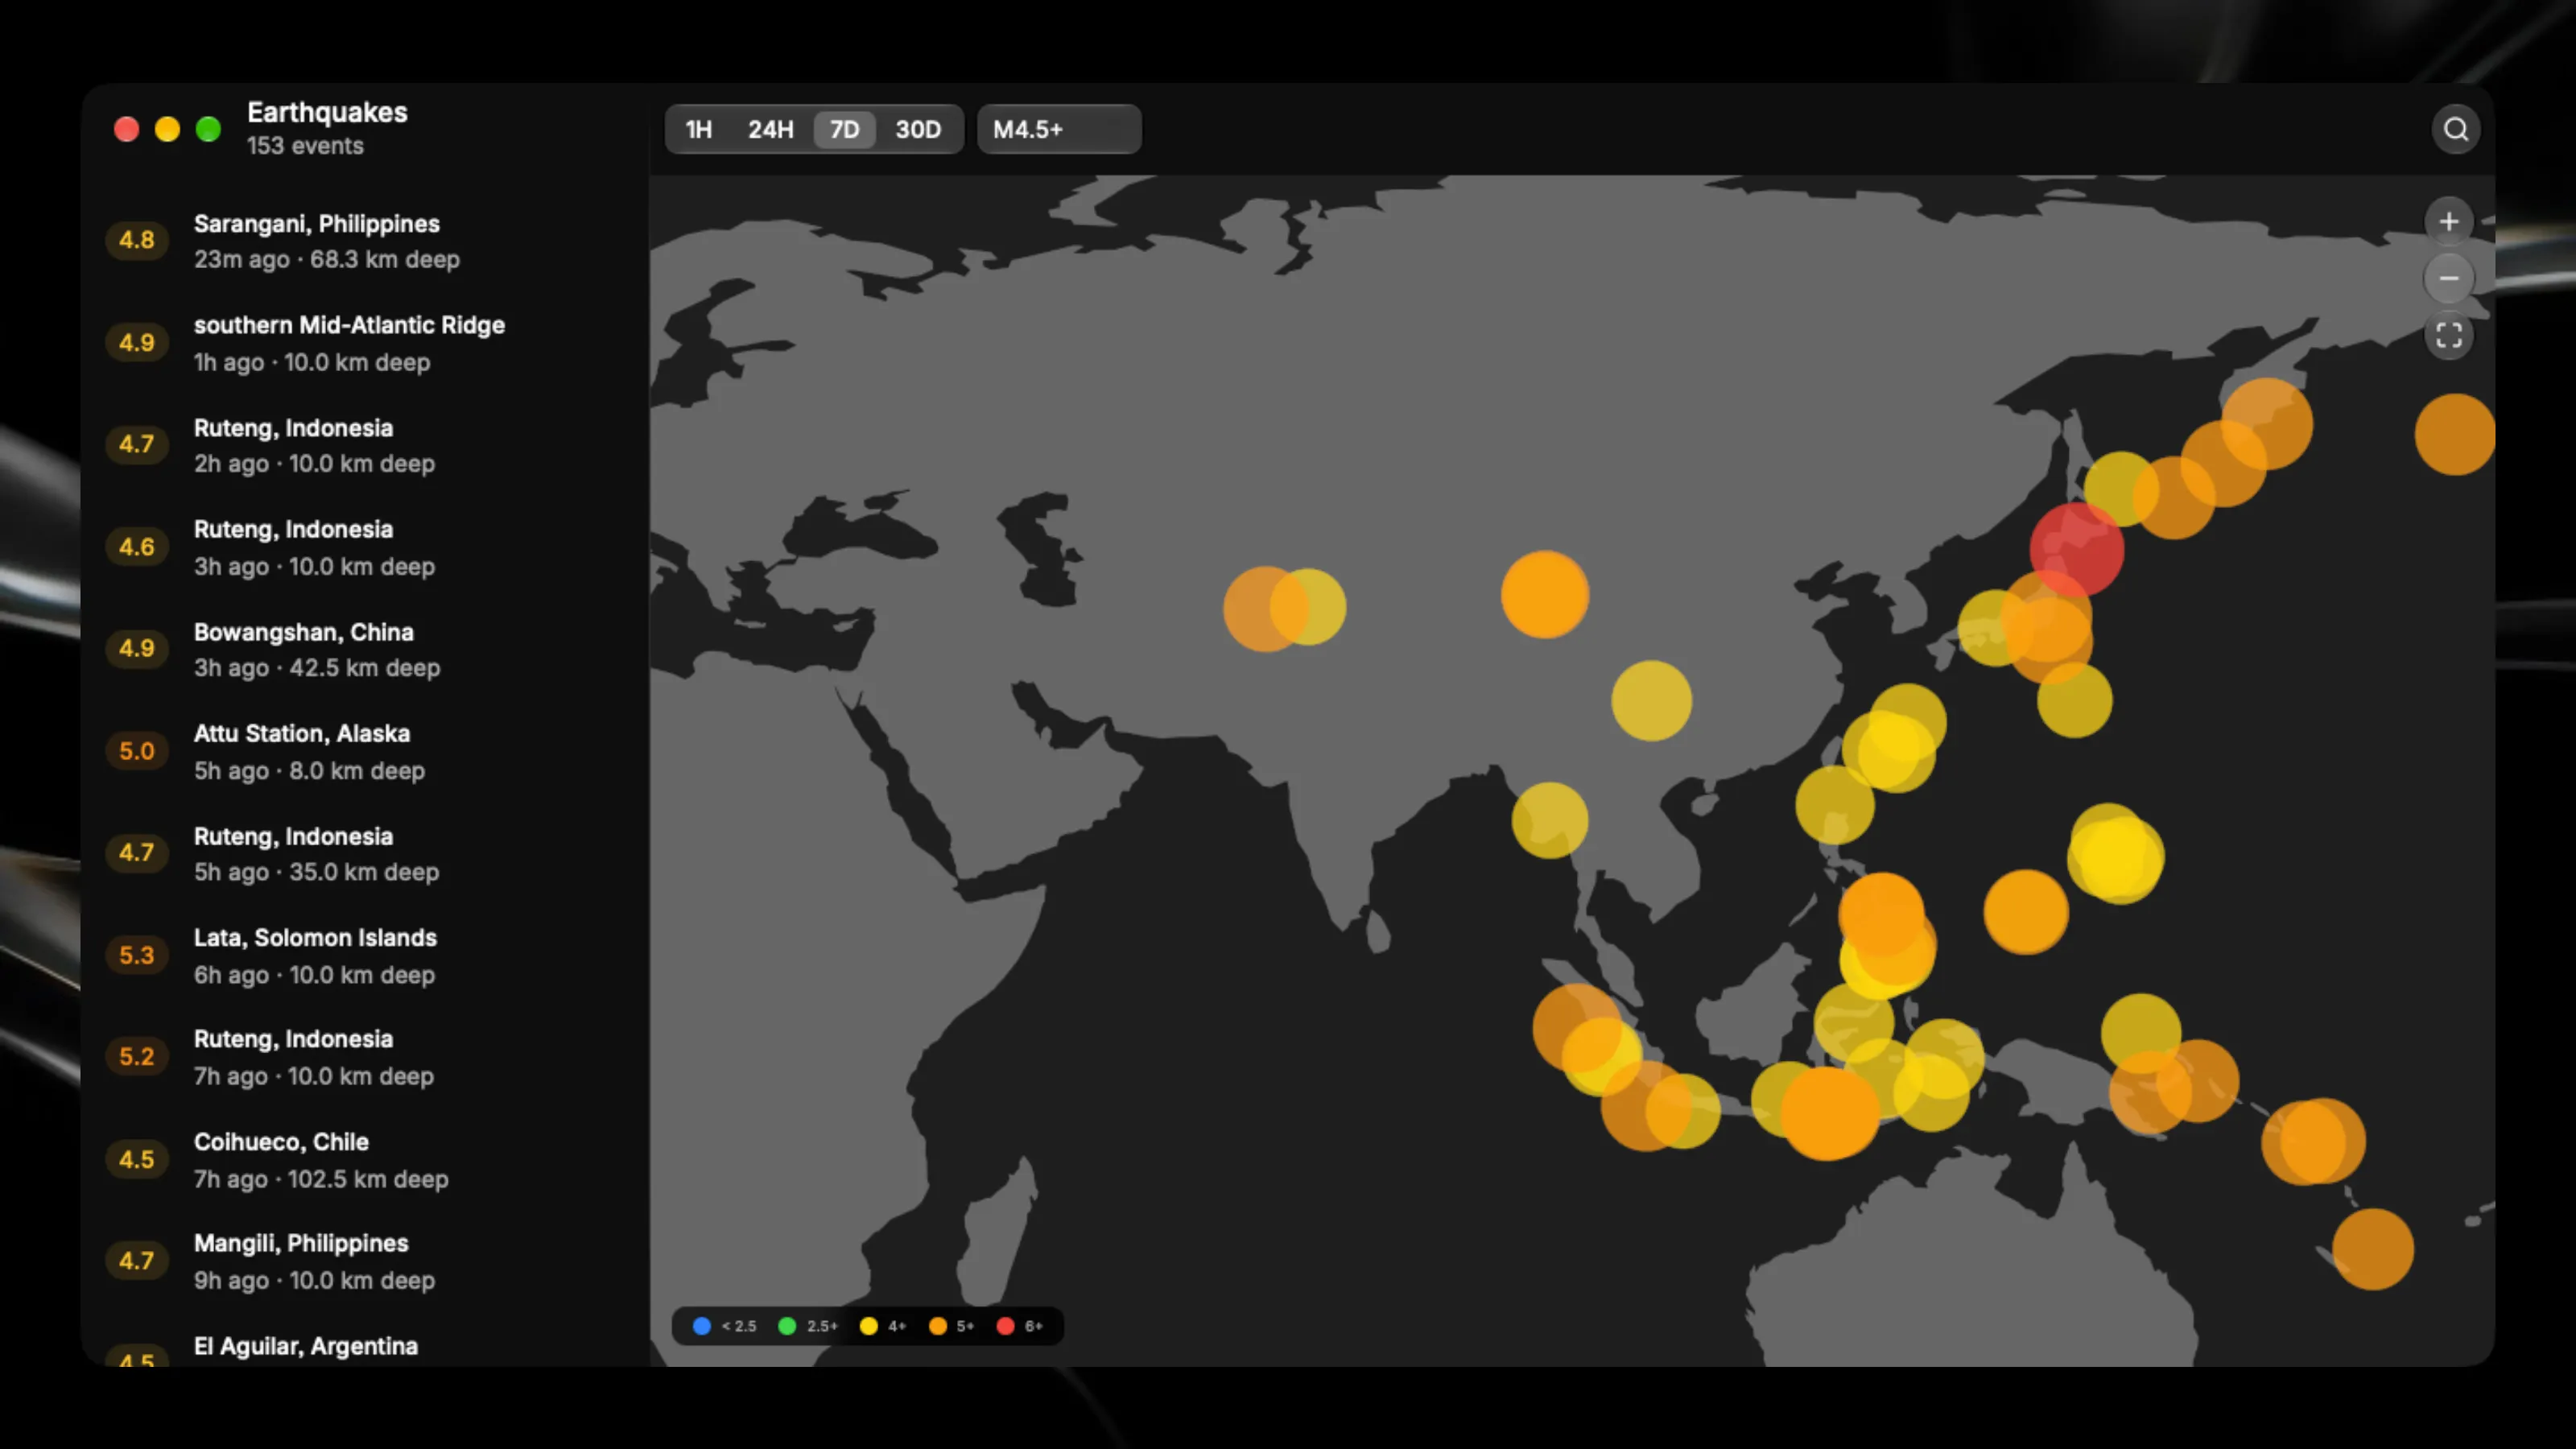Fit map to full extent icon
Screen dimensions: 2576x1449
(2448, 335)
